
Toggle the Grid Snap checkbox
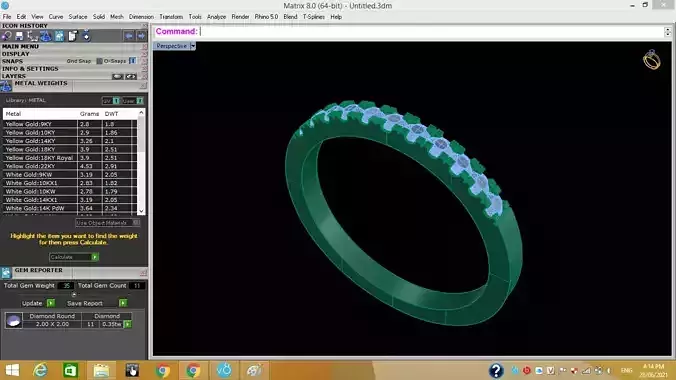[99, 61]
